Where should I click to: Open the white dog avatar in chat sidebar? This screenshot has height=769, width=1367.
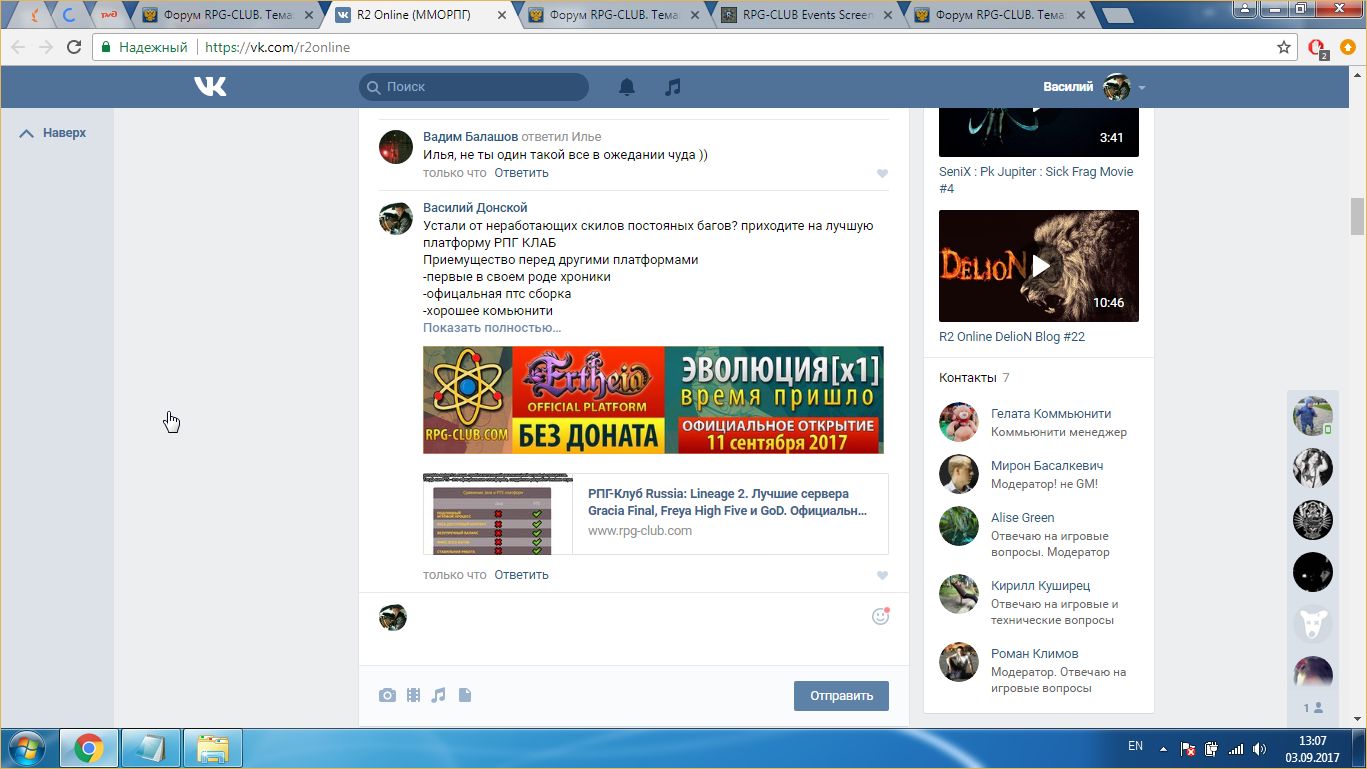(1313, 623)
